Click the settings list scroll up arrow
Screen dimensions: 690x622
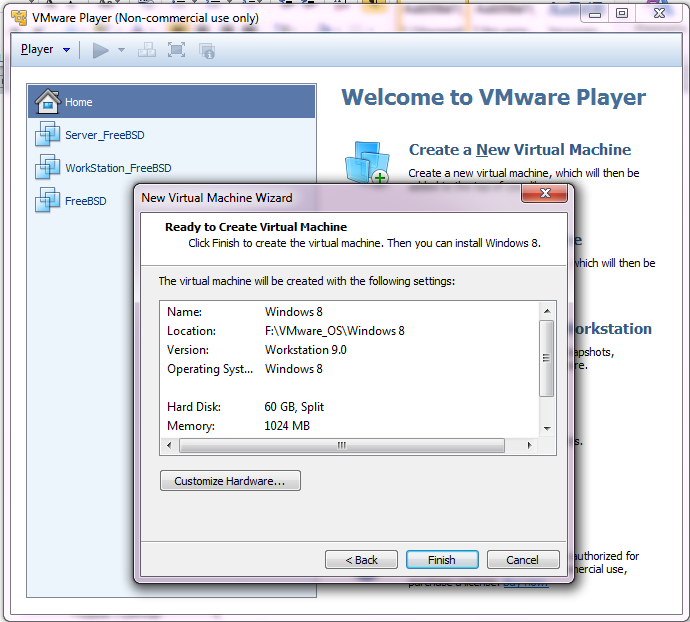click(x=547, y=311)
